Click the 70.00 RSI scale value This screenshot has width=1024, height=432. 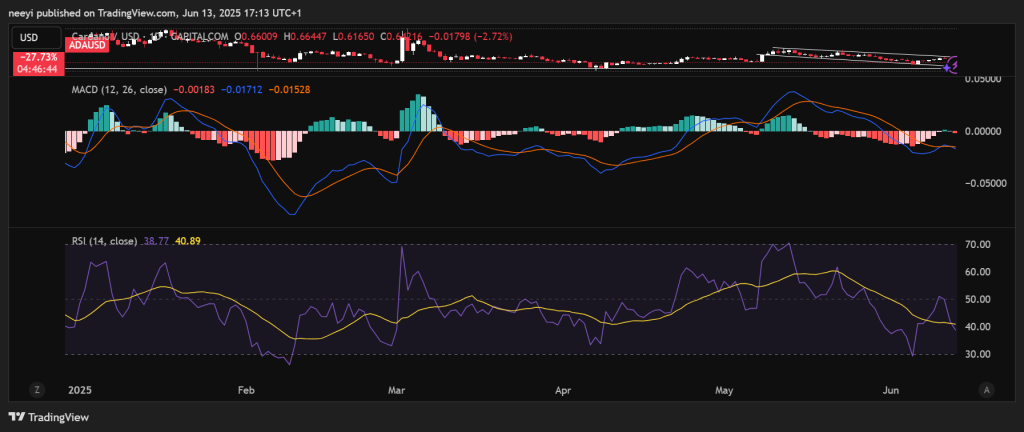point(979,245)
